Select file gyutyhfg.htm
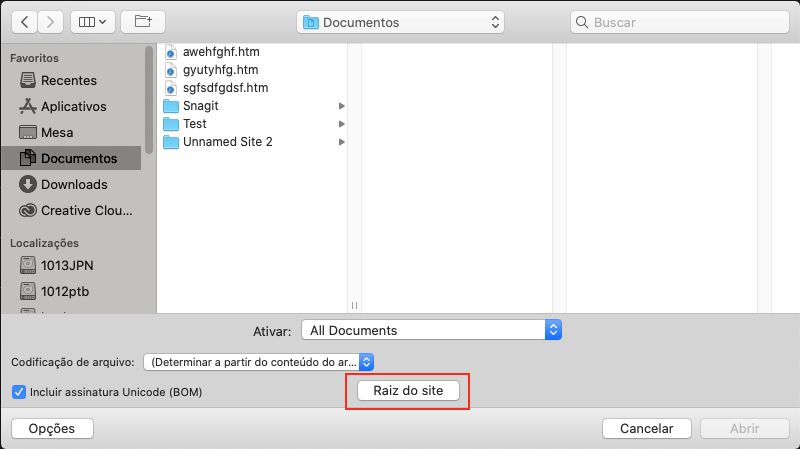 pos(220,70)
